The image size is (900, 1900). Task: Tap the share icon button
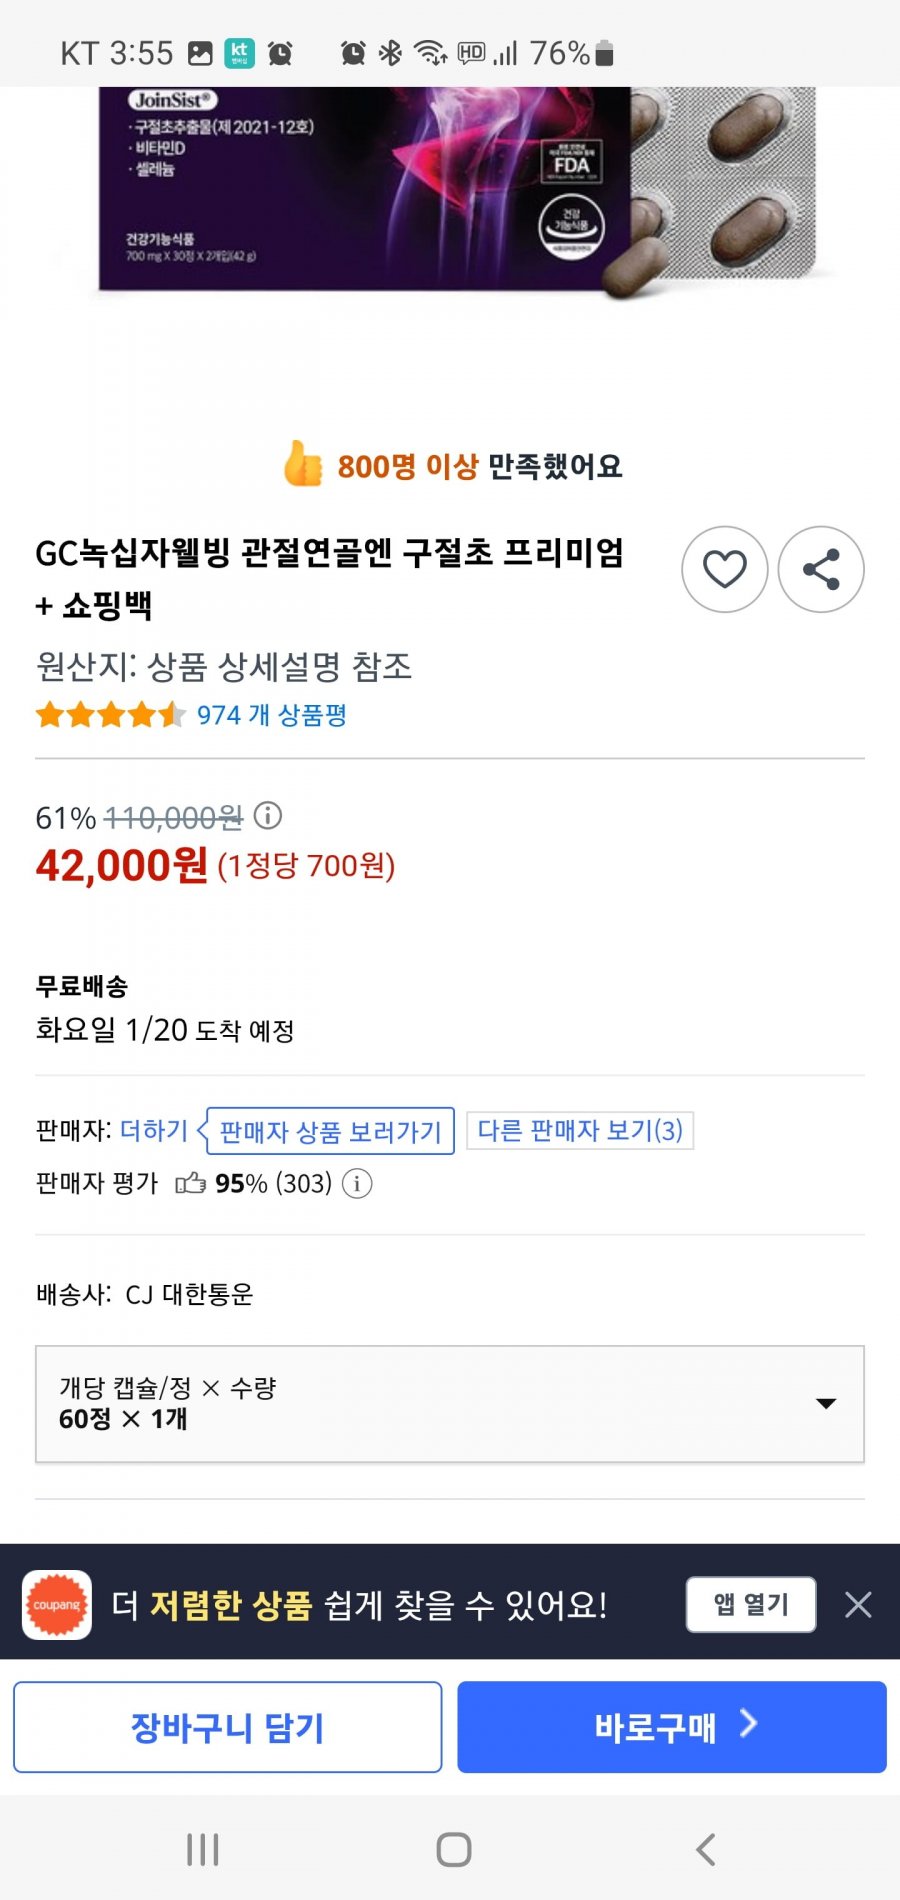coord(820,570)
